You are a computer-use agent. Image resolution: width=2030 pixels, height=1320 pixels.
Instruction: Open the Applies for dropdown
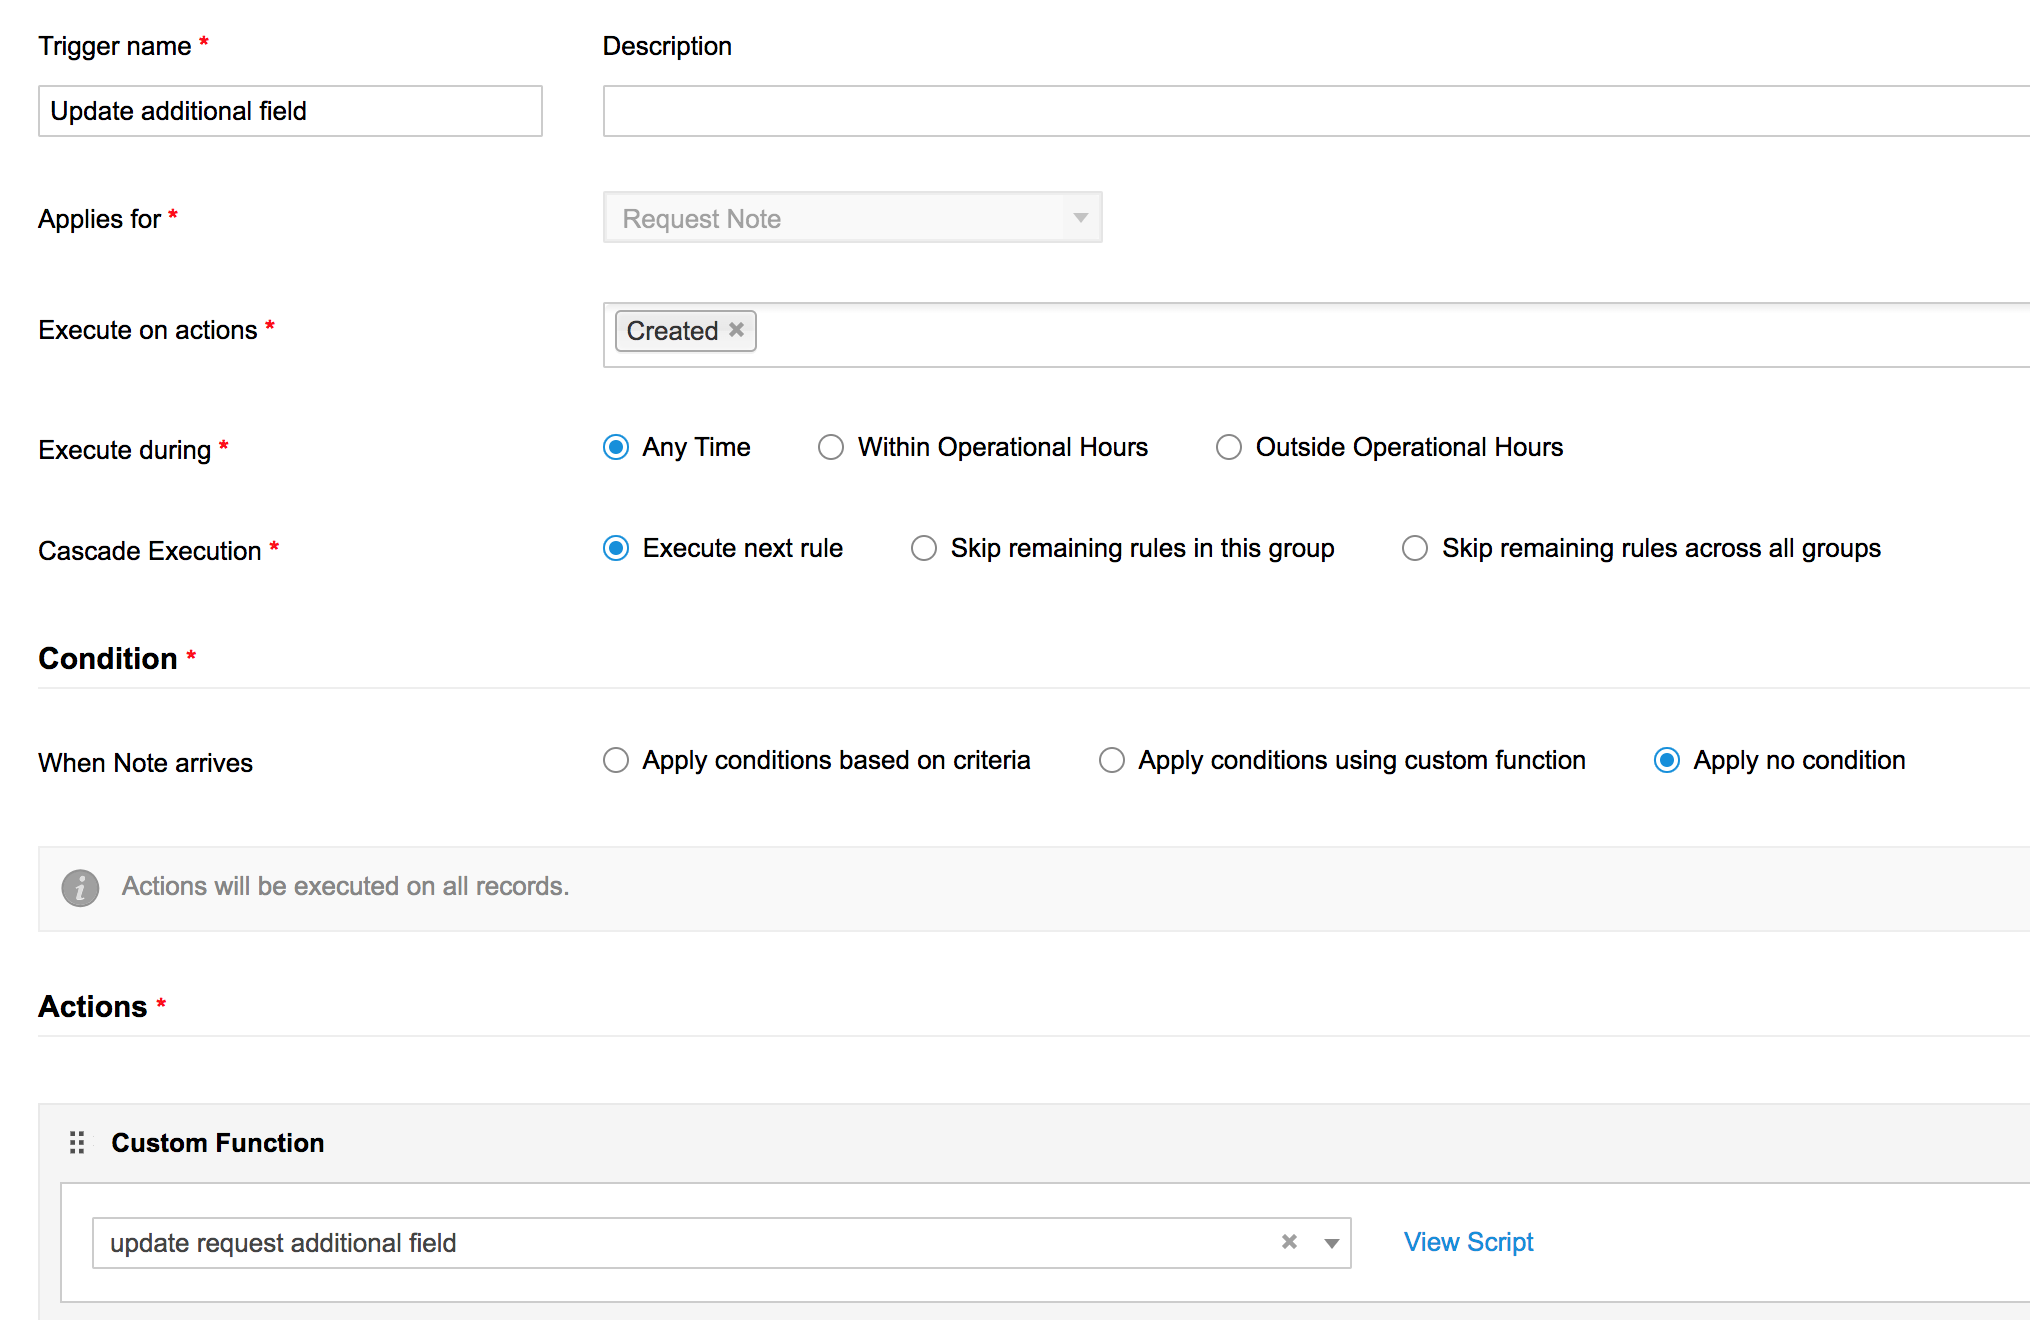click(x=852, y=218)
